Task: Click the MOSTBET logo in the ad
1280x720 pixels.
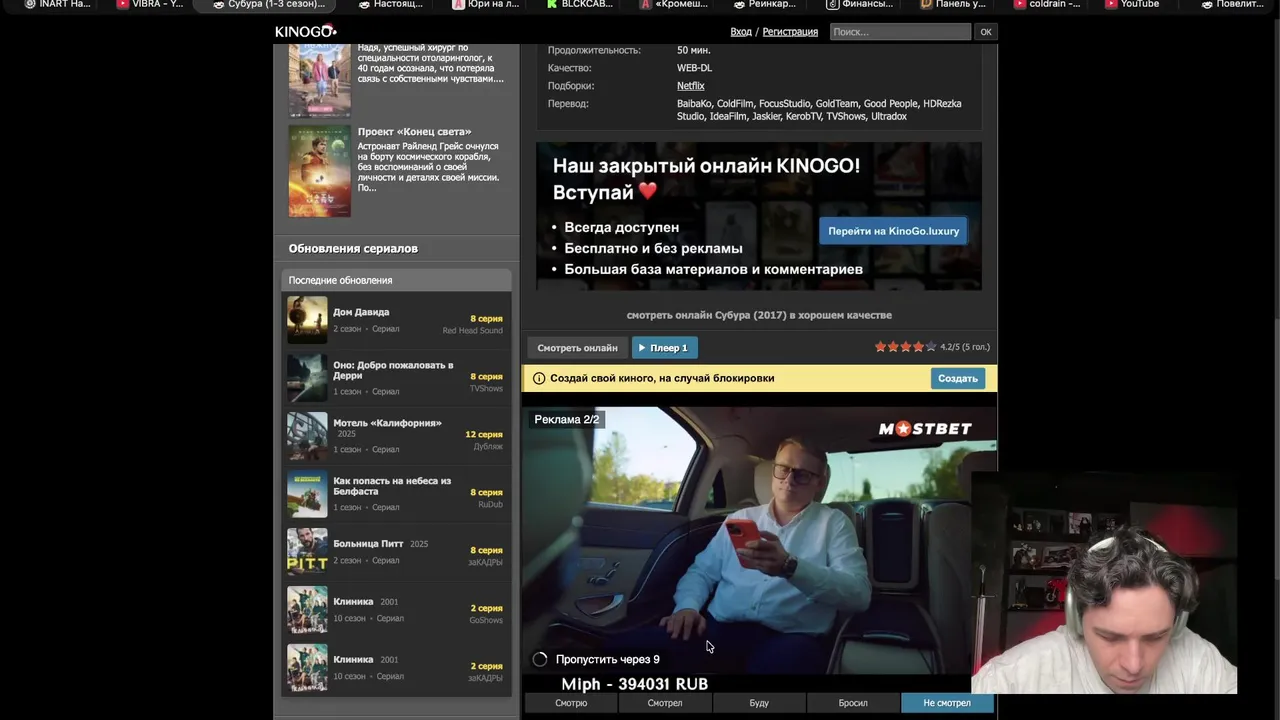Action: pyautogui.click(x=925, y=429)
